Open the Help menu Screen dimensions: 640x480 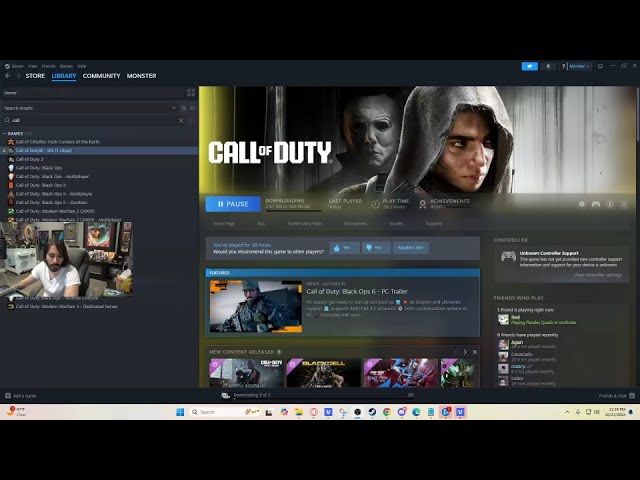[82, 66]
